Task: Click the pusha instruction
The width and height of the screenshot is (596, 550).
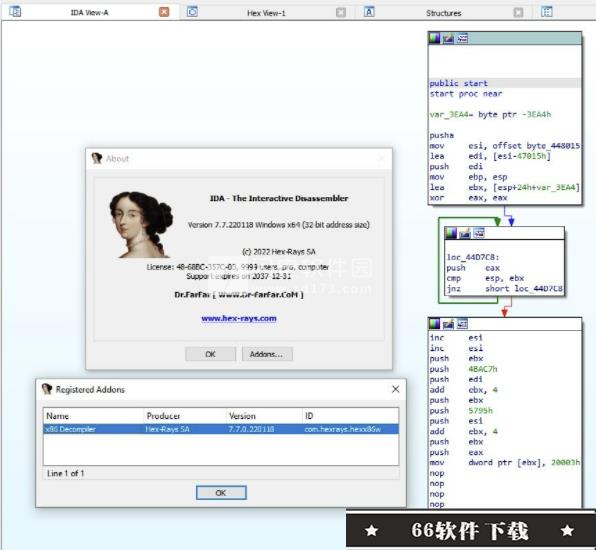Action: (x=441, y=135)
